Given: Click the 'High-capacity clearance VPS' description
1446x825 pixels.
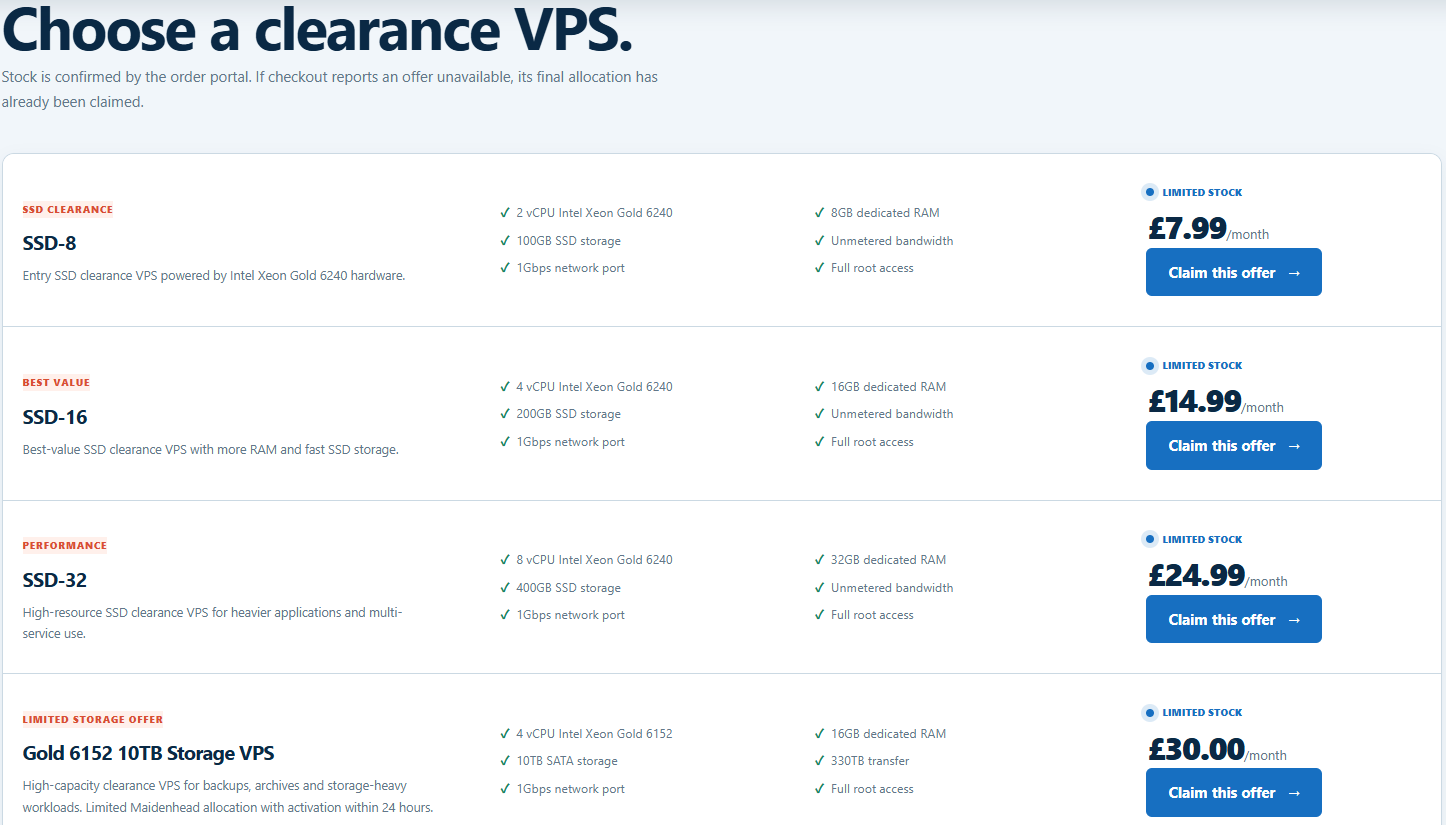Looking at the screenshot, I should (228, 797).
